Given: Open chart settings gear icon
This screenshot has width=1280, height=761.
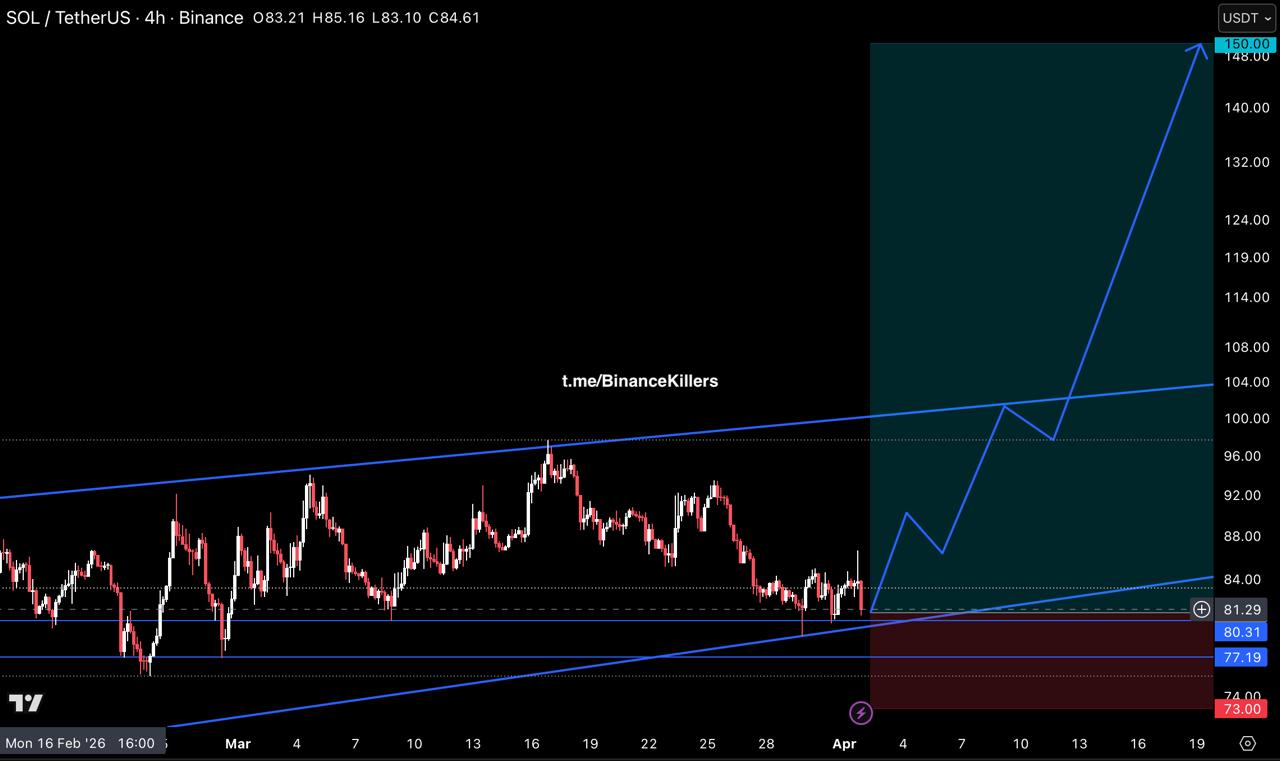Looking at the screenshot, I should (1247, 743).
